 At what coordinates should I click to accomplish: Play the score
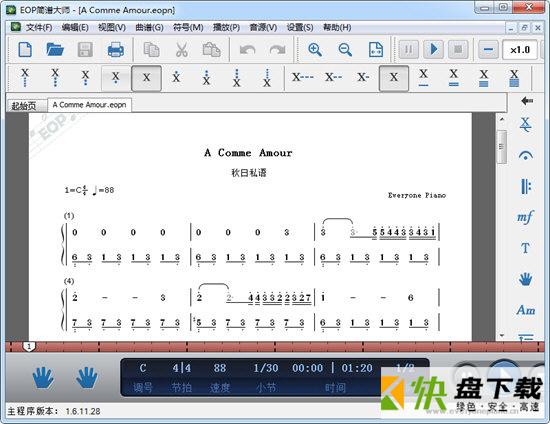pyautogui.click(x=433, y=49)
